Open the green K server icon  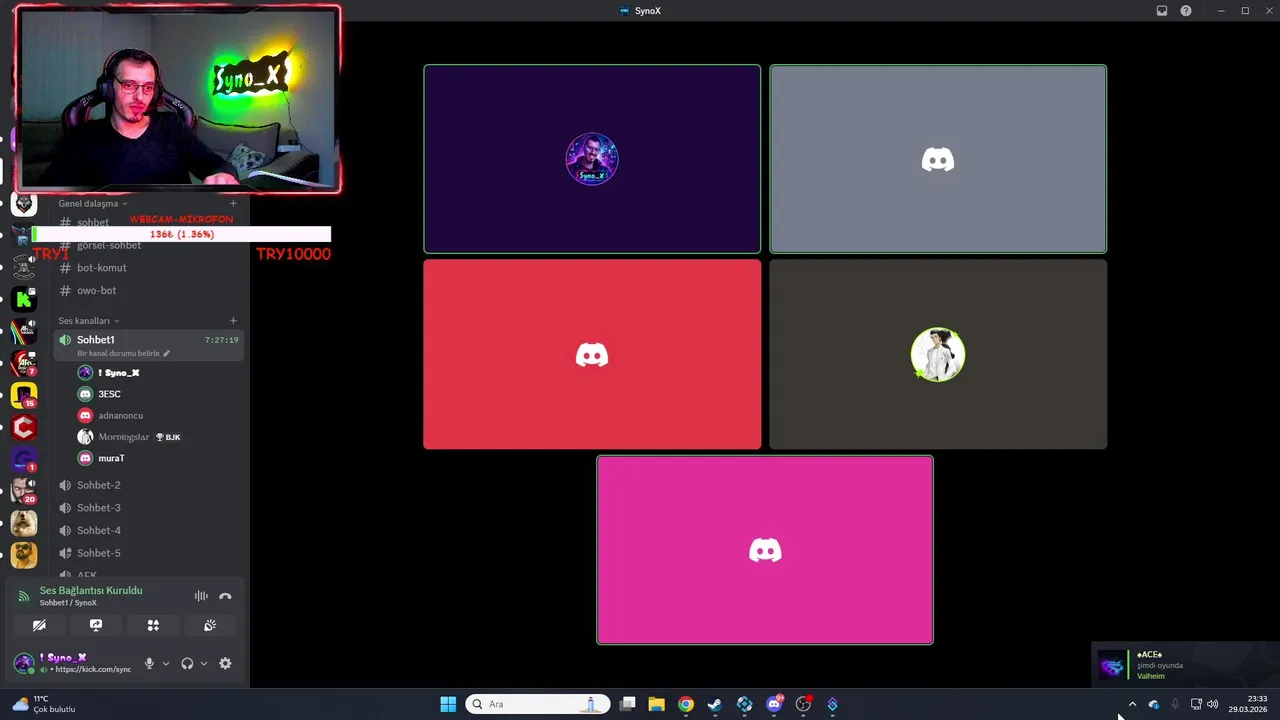click(x=24, y=298)
